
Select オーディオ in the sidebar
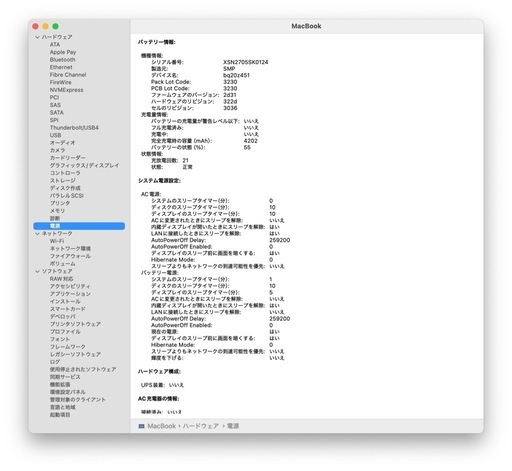pos(62,143)
